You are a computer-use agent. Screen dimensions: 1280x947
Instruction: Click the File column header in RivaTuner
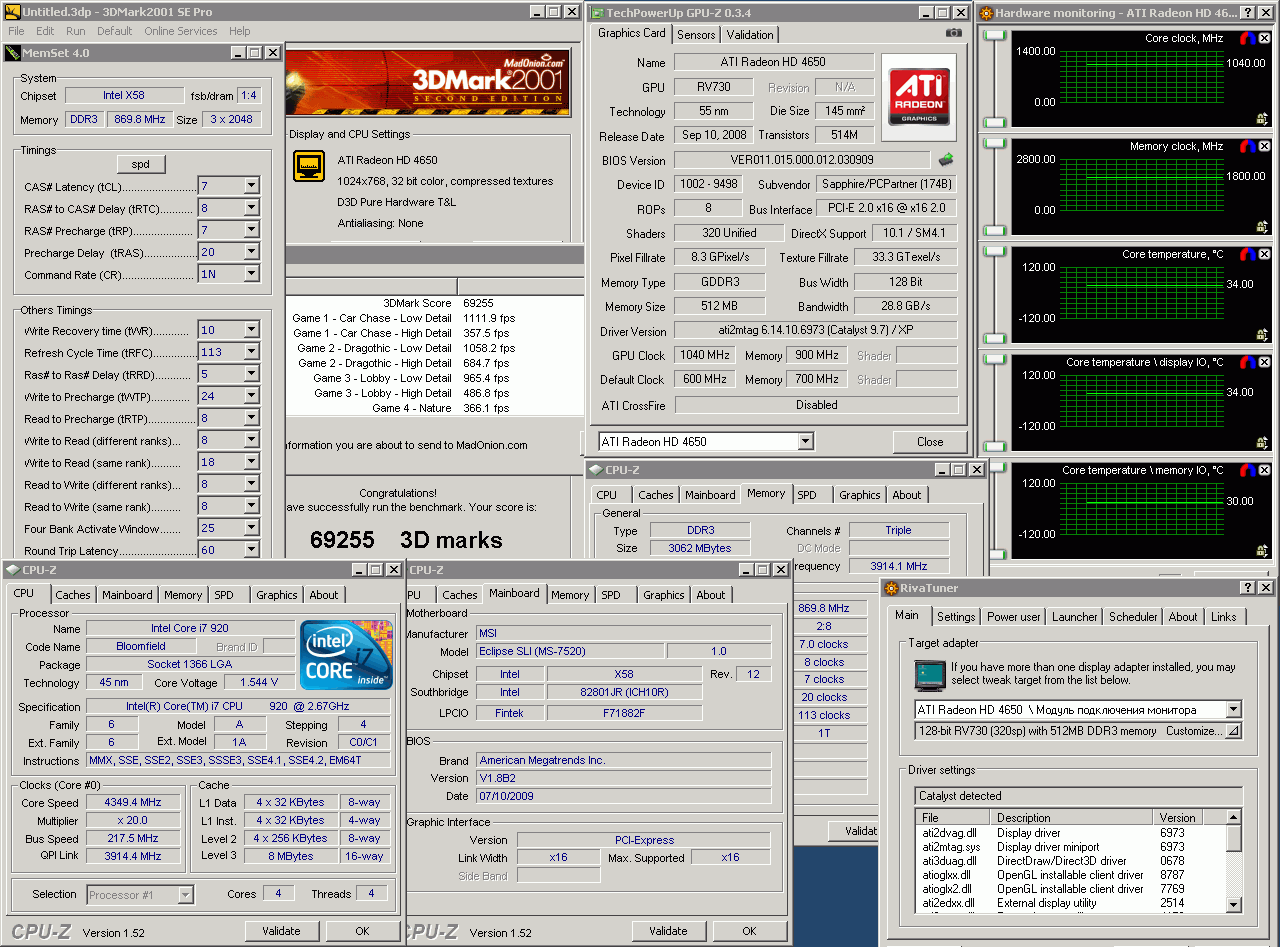pyautogui.click(x=955, y=817)
